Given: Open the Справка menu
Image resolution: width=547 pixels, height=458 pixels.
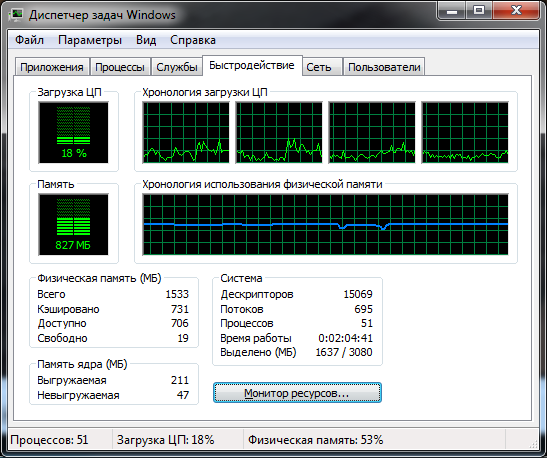Looking at the screenshot, I should click(193, 40).
